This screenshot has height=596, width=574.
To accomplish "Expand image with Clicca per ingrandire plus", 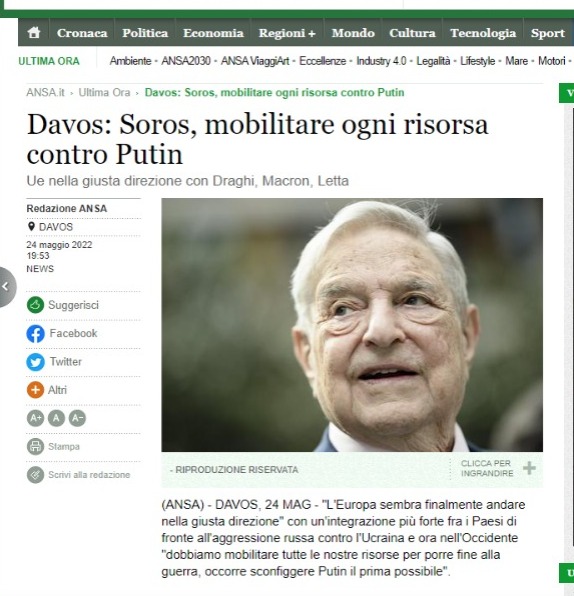I will pyautogui.click(x=529, y=468).
